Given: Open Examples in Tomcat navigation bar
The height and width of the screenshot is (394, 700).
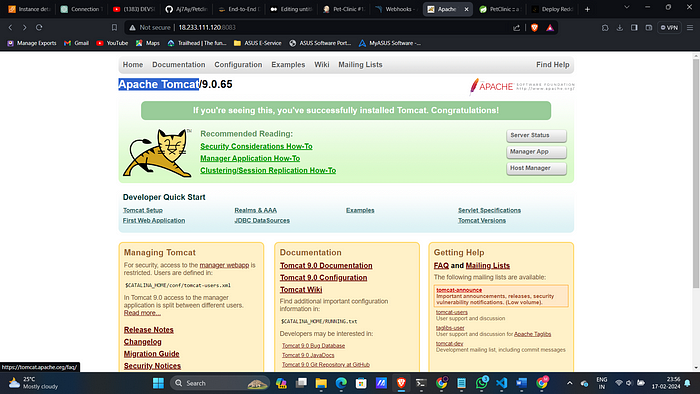Looking at the screenshot, I should tap(288, 65).
